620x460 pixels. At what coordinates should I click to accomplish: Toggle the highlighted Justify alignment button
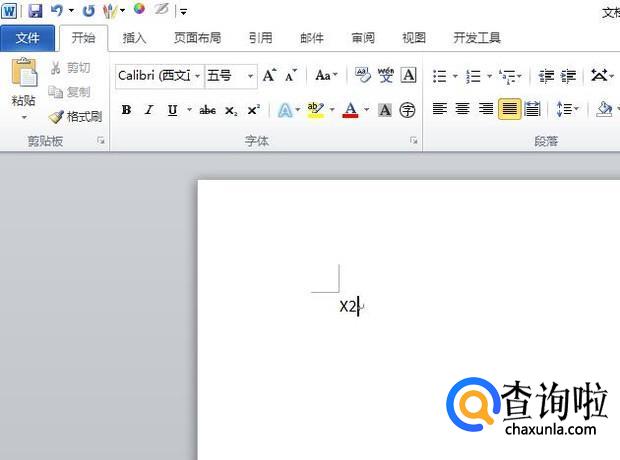pyautogui.click(x=509, y=109)
